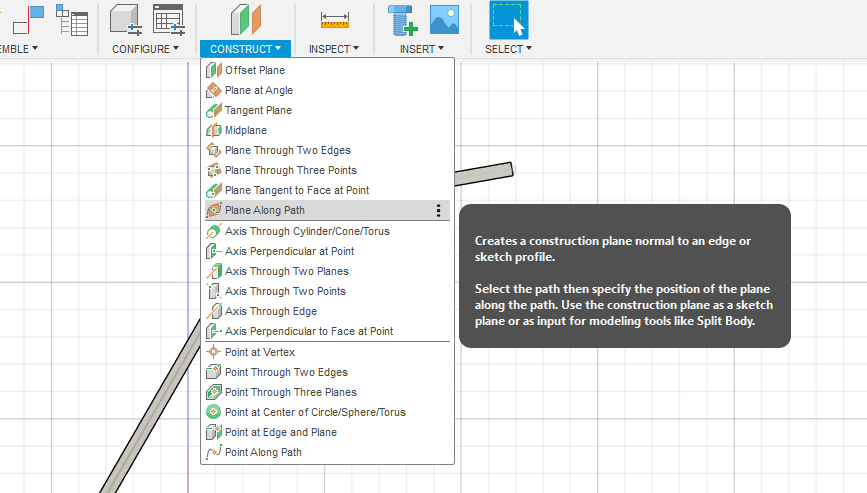Click the construct plane toolbar icon
This screenshot has height=493, width=867.
coord(246,19)
